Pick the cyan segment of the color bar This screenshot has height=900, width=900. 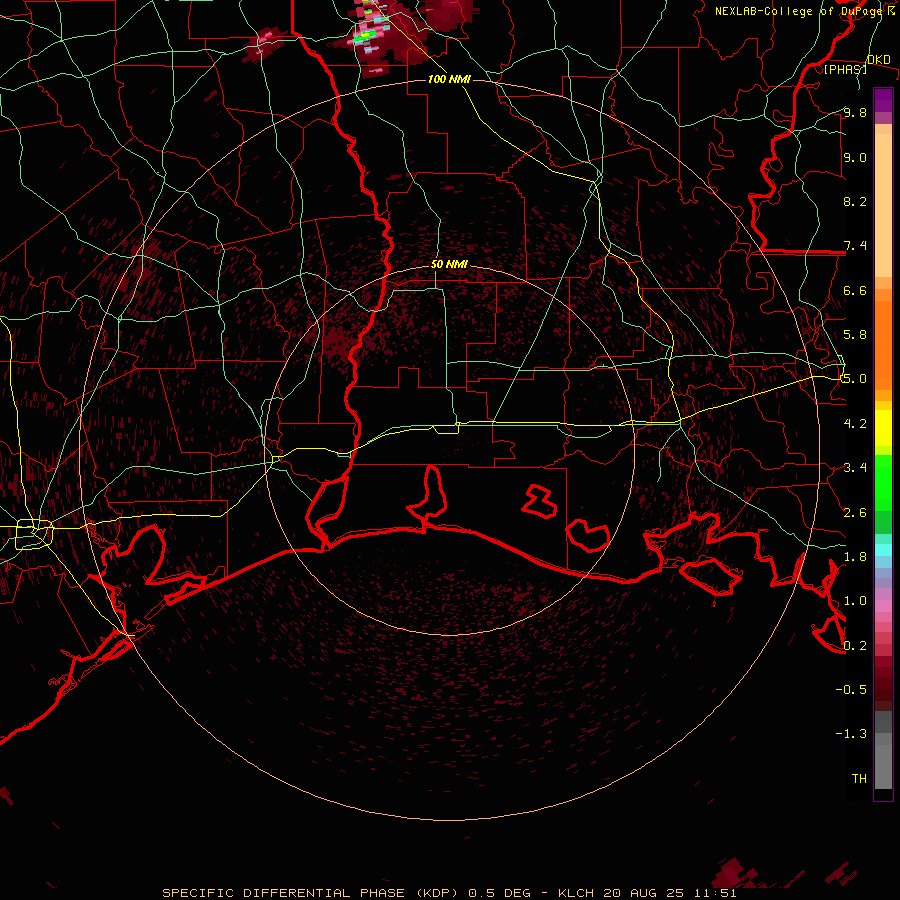point(883,550)
